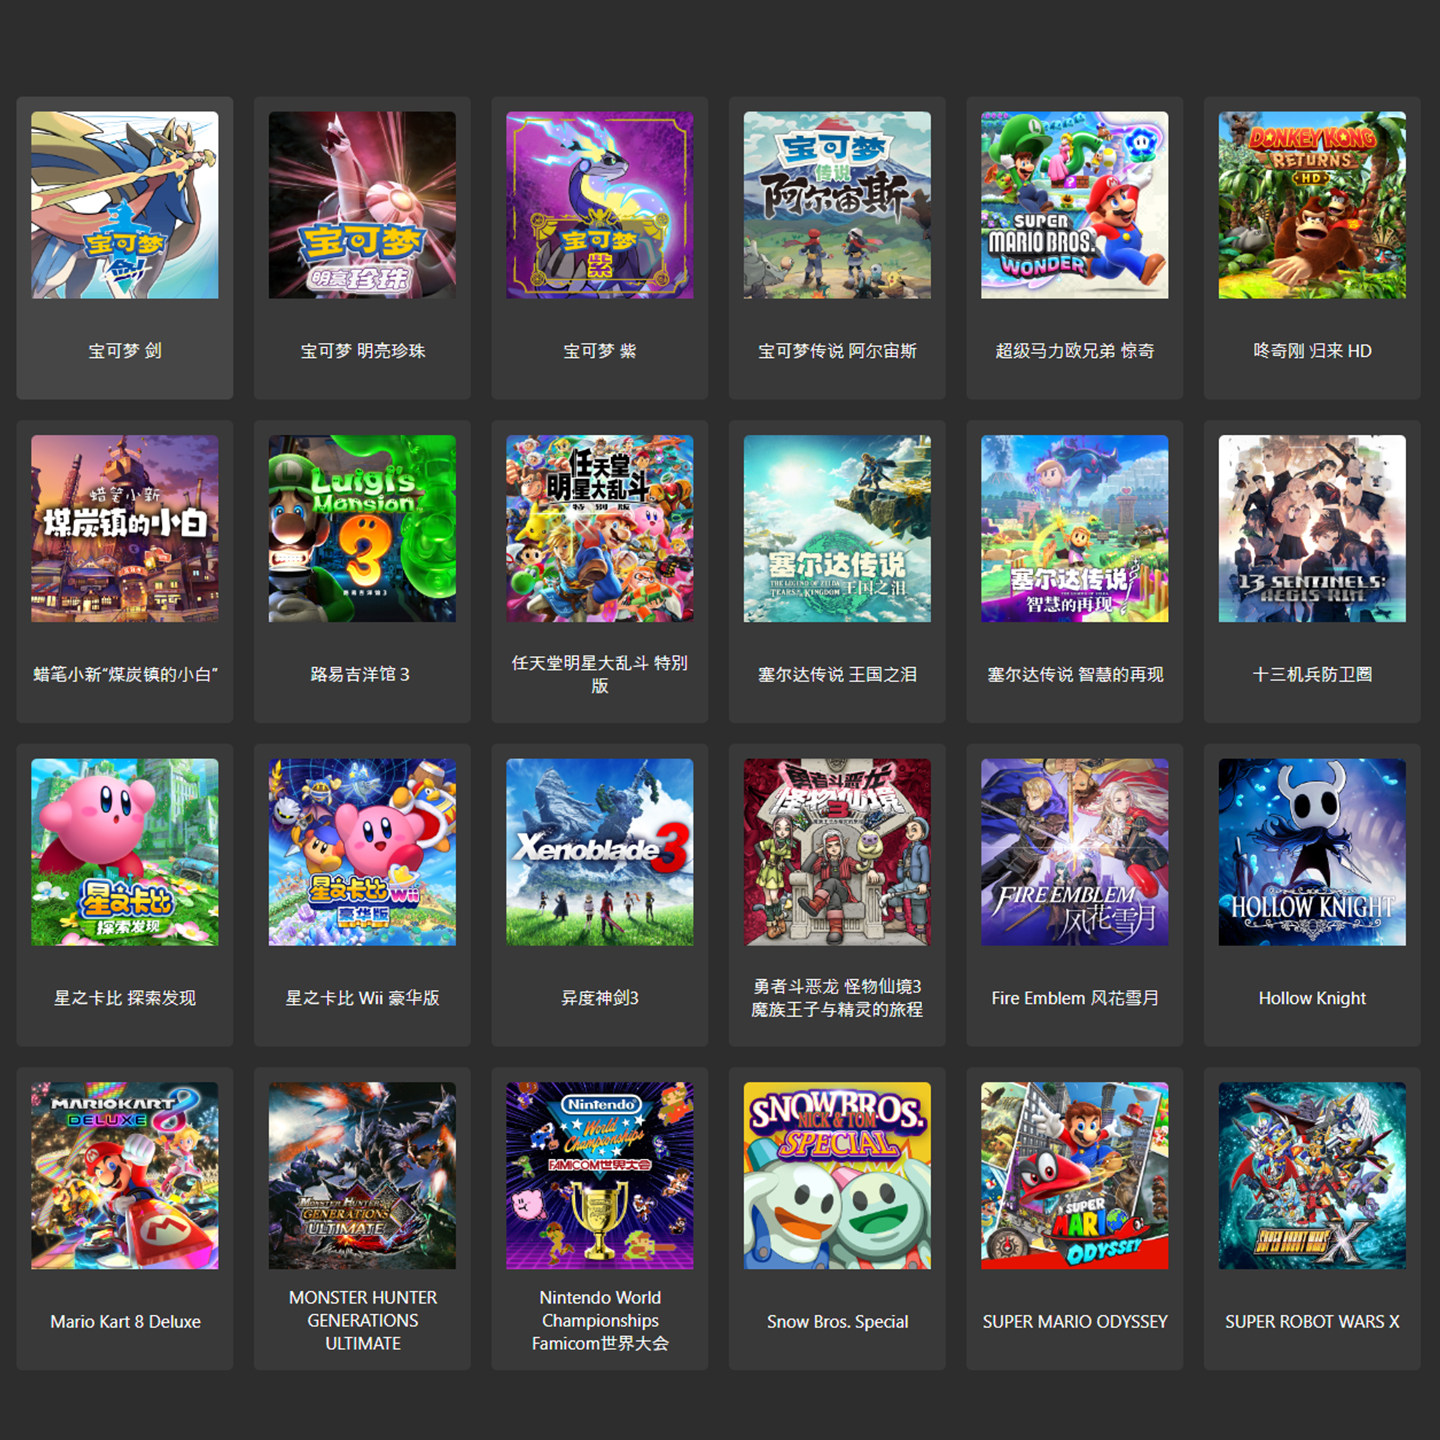The height and width of the screenshot is (1440, 1440).
Task: Click the 星之卡比 Wii 豪华版 cover image
Action: tap(362, 852)
